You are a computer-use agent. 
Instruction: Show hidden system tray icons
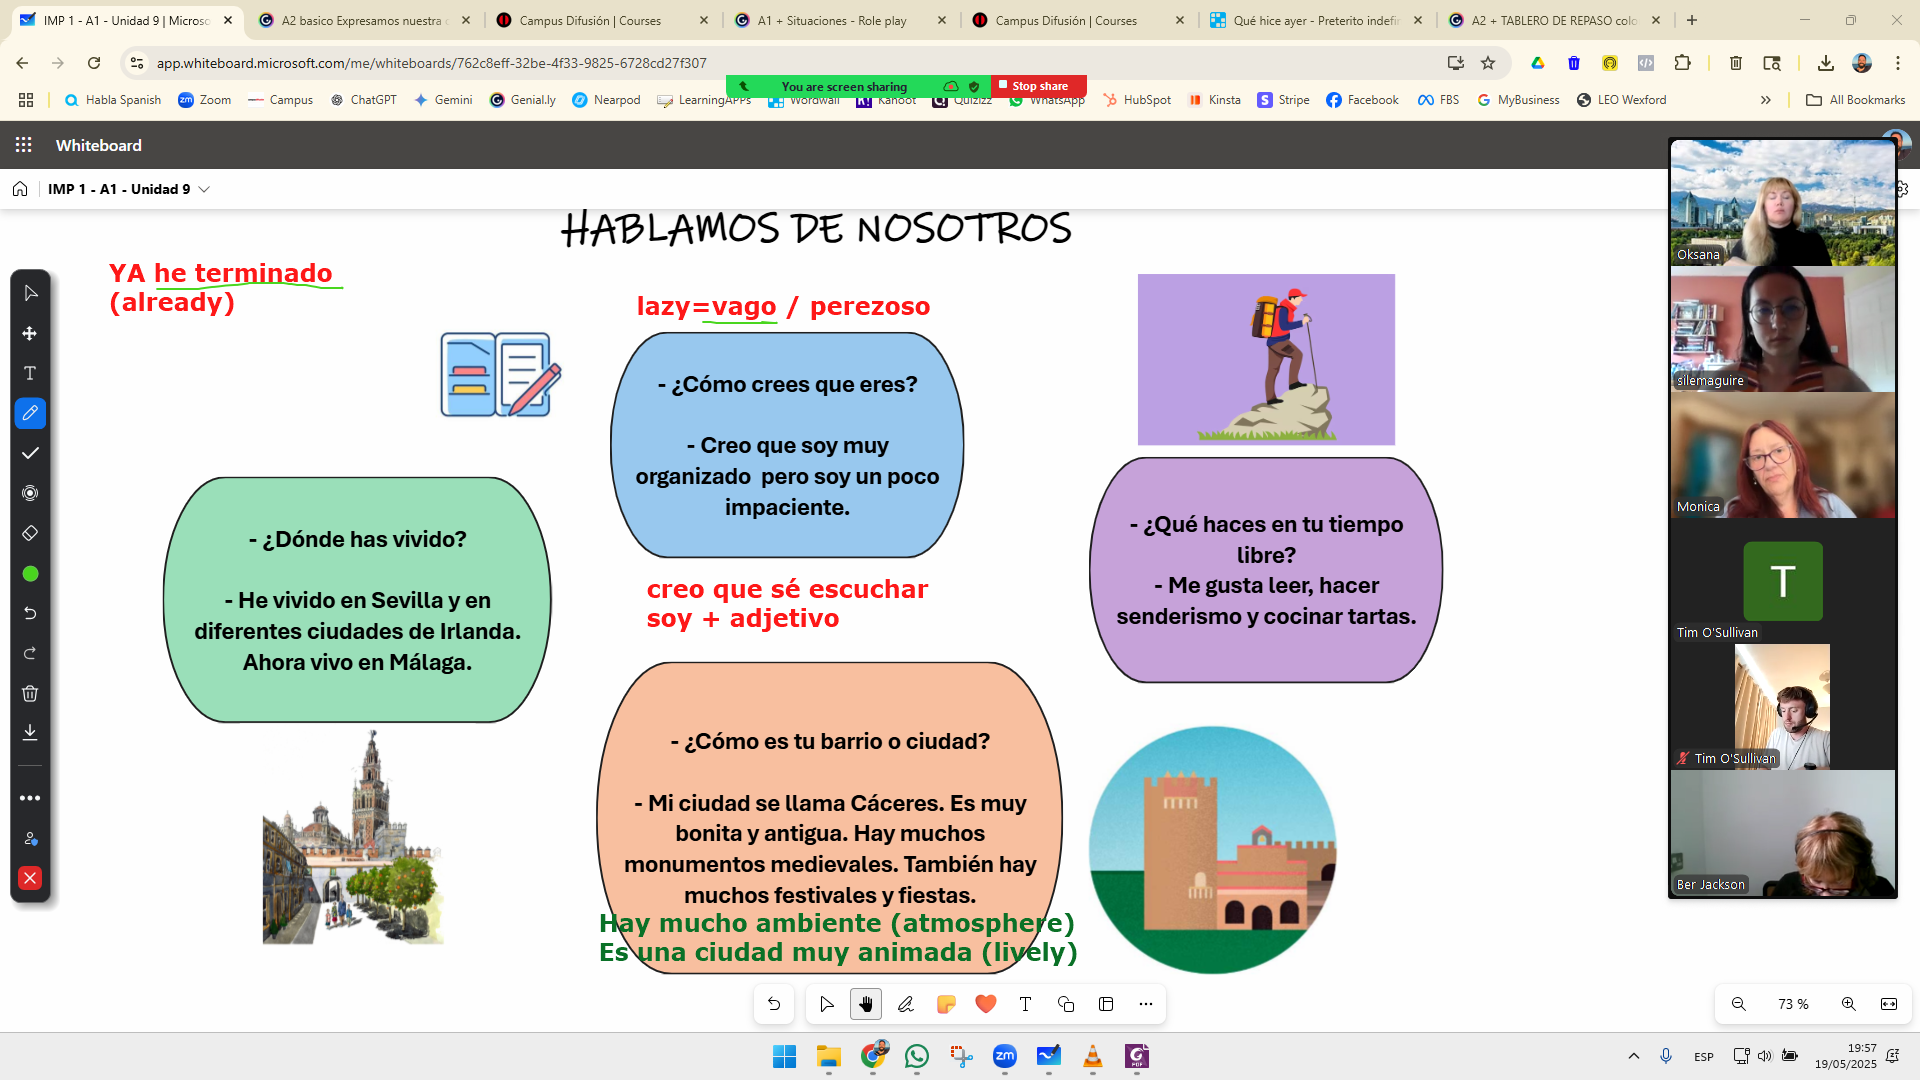1634,1056
